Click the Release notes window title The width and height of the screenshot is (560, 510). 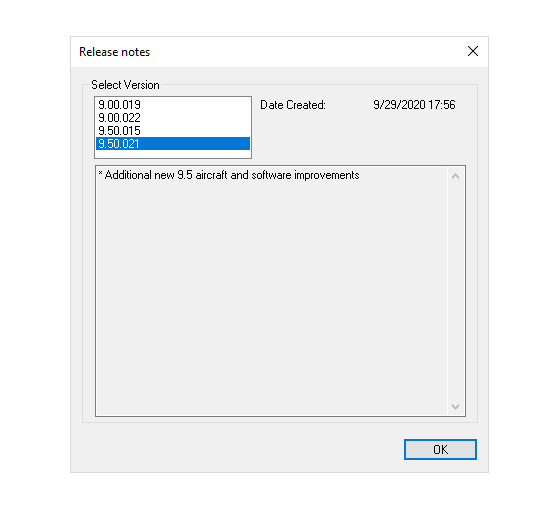coord(114,52)
